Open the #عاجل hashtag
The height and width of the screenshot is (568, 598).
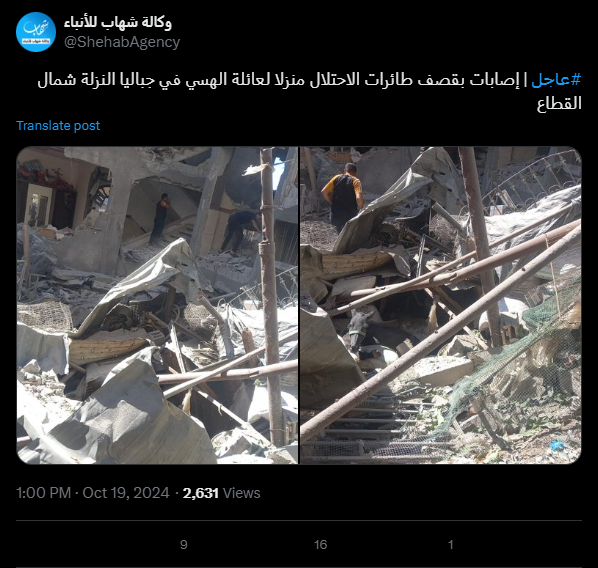pyautogui.click(x=556, y=80)
